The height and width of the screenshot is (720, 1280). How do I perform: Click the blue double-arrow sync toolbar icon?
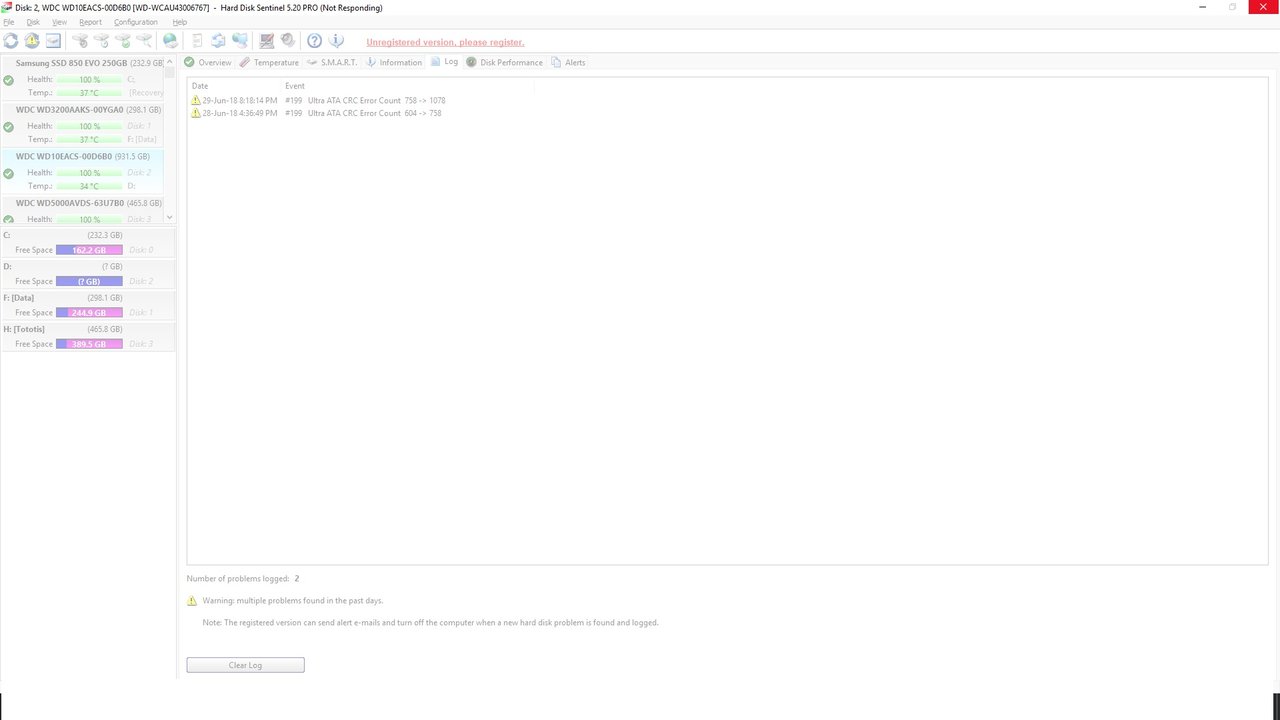[x=218, y=41]
